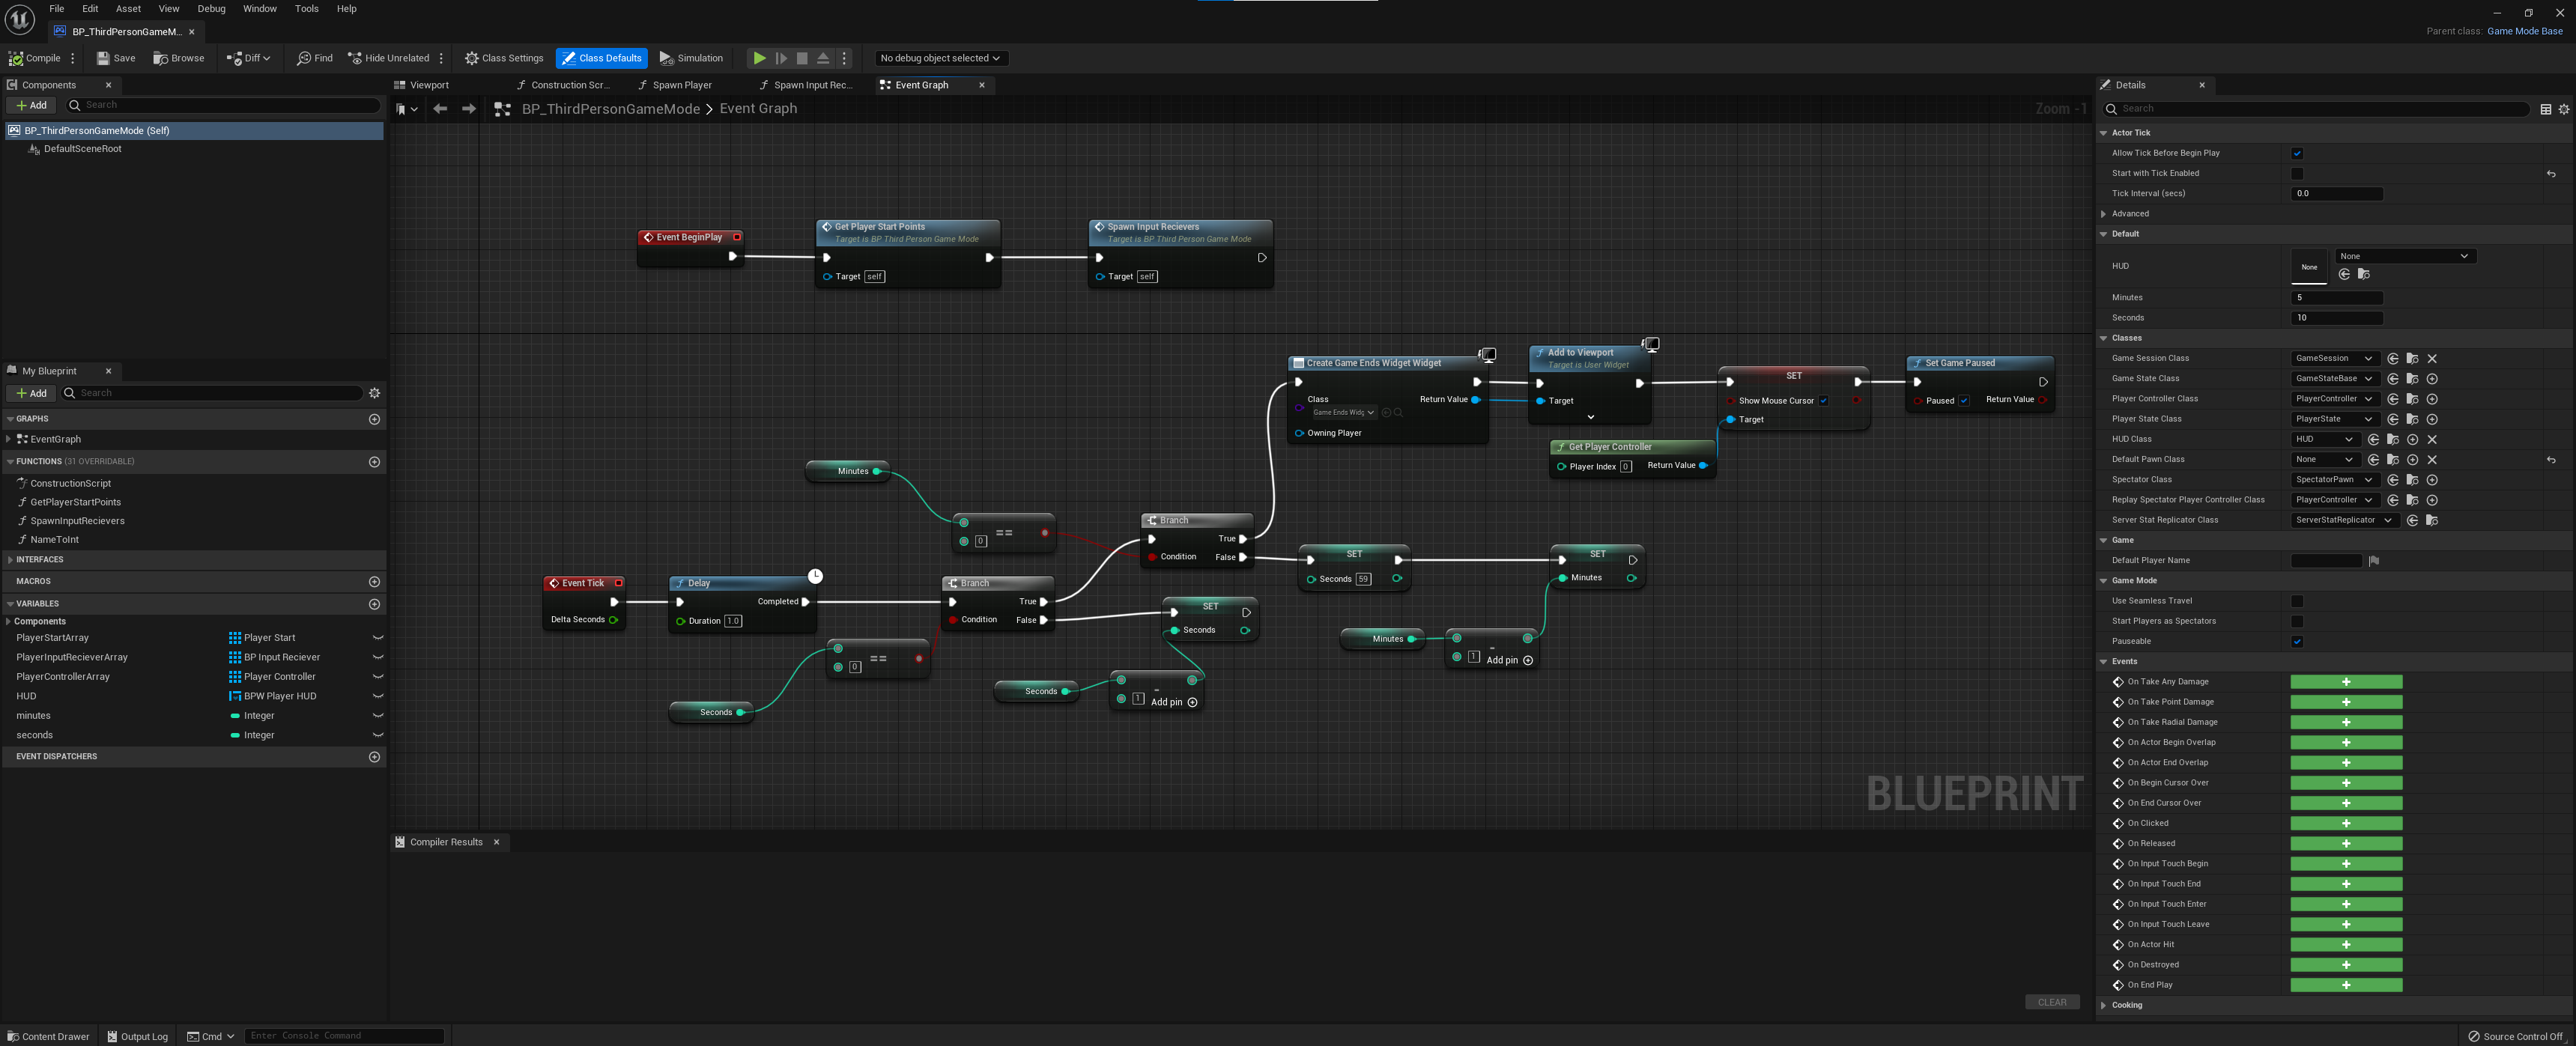Open the debug object selection dropdown

click(939, 58)
